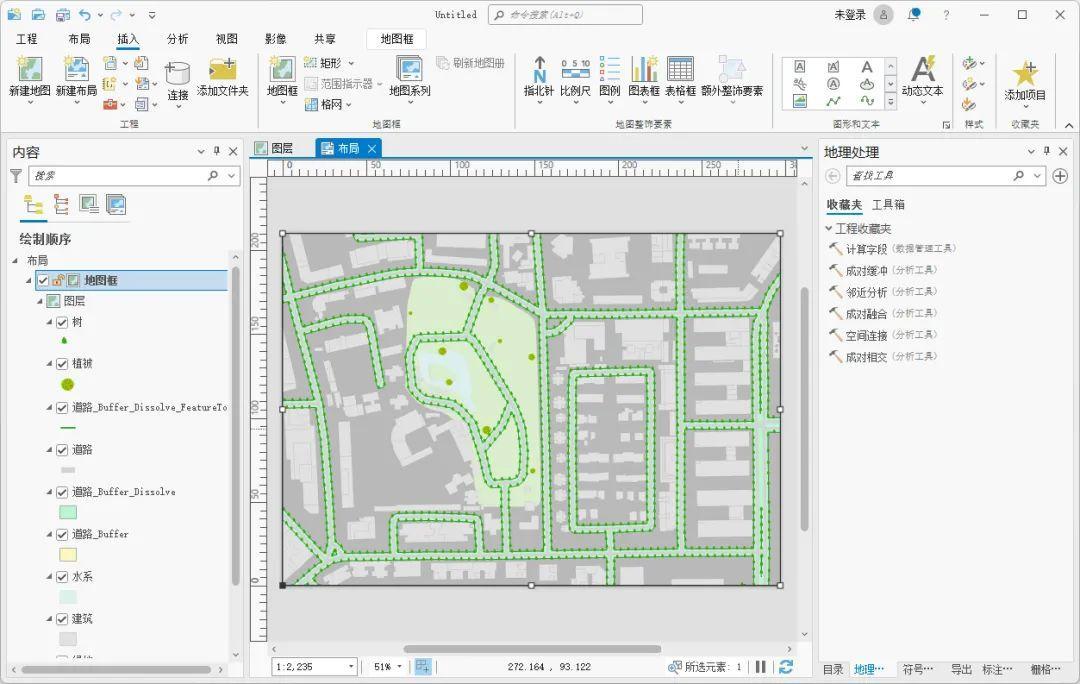This screenshot has height=684, width=1080.
Task: Uncheck the 树 layer checkbox
Action: (62, 322)
